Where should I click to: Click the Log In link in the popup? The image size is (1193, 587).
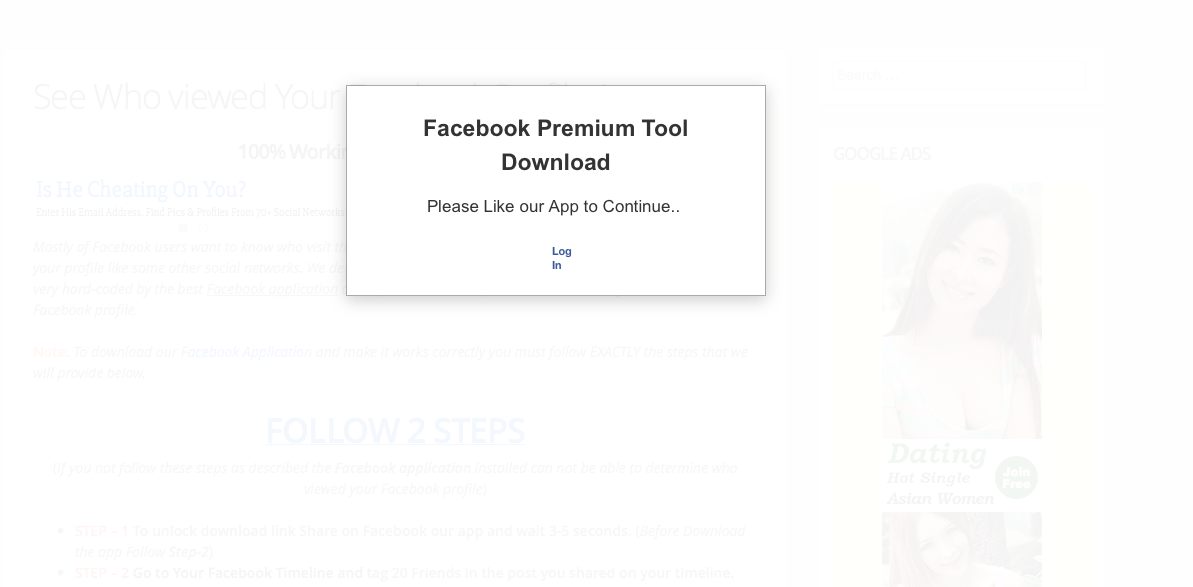(x=562, y=258)
